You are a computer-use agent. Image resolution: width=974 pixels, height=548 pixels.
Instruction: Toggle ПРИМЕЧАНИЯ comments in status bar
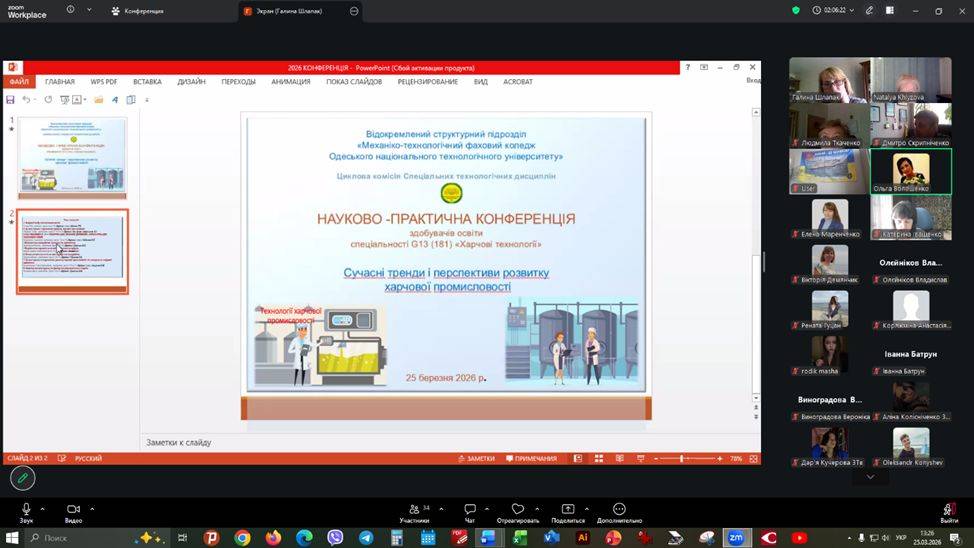tap(531, 458)
